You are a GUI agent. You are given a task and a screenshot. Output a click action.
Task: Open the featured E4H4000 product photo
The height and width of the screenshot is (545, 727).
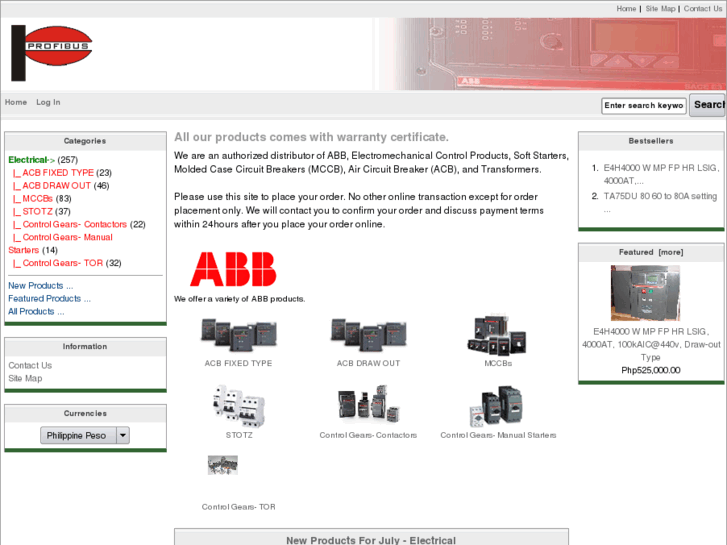click(x=645, y=293)
